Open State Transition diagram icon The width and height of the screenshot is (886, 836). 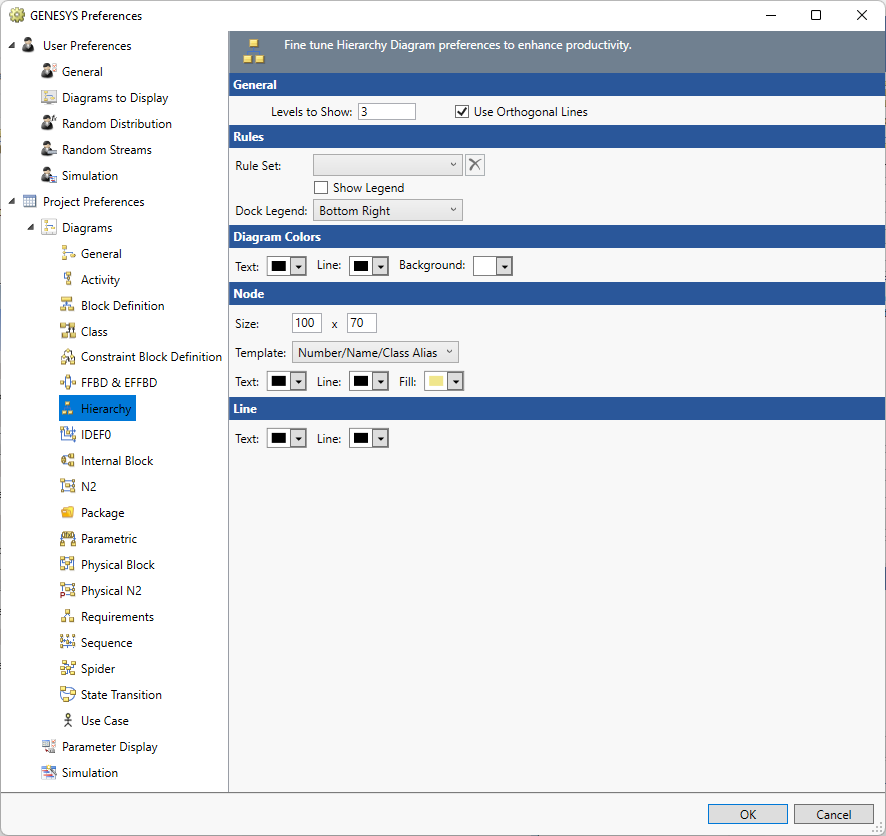click(x=68, y=695)
